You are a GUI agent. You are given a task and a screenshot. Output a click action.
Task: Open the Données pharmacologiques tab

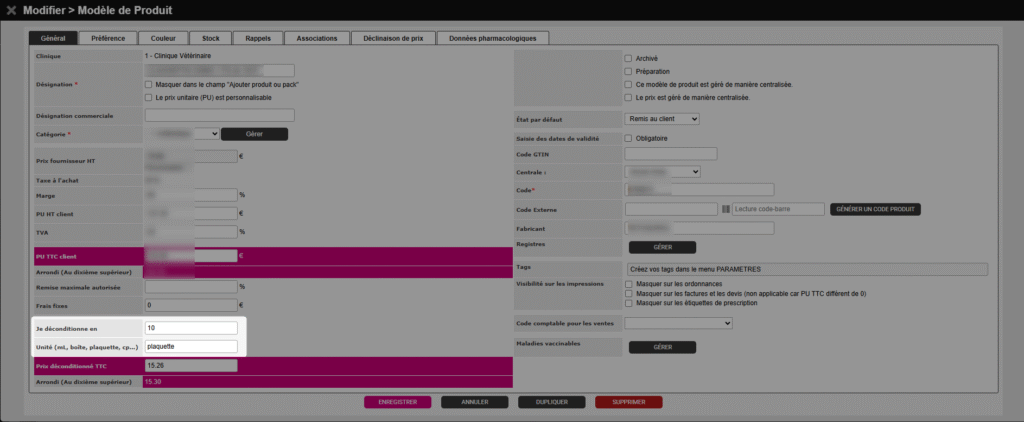tap(493, 38)
